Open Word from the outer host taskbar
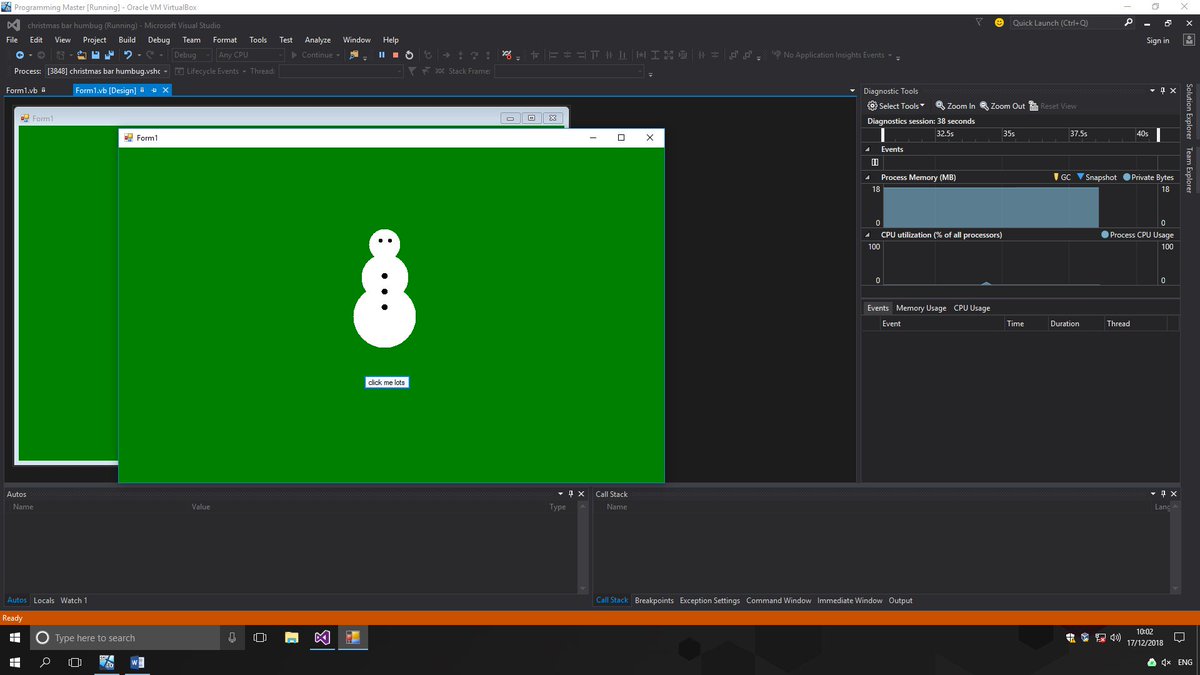This screenshot has width=1200, height=675. (x=137, y=662)
